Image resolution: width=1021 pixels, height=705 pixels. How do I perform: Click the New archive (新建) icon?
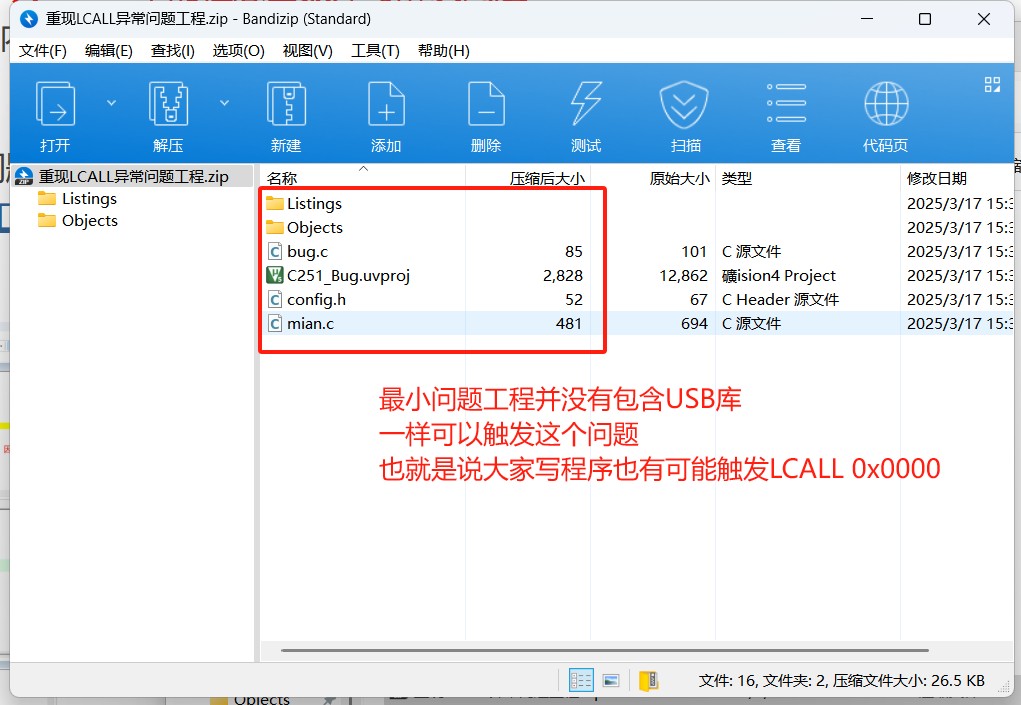tap(287, 104)
